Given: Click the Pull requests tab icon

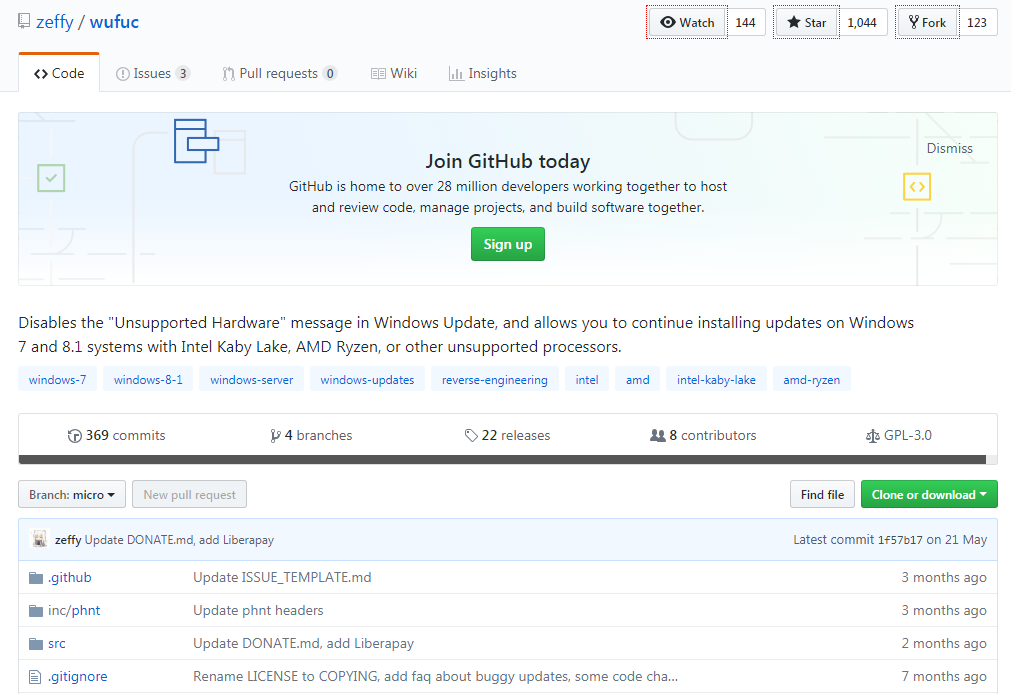Looking at the screenshot, I should [228, 74].
